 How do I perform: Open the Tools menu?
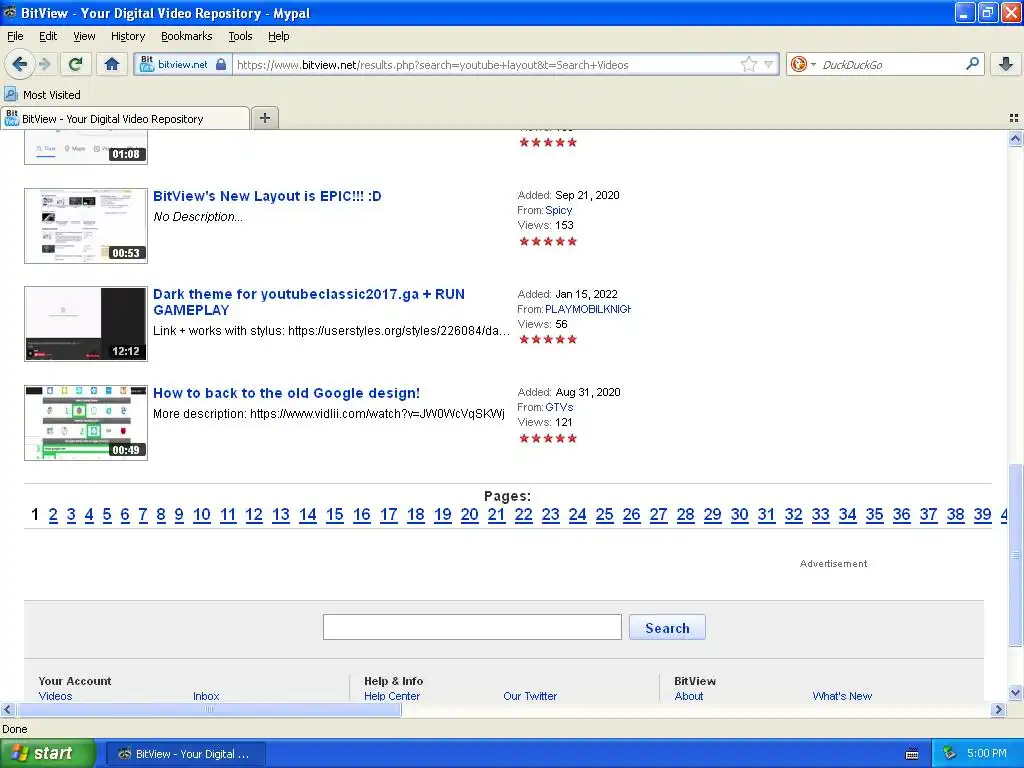(240, 36)
